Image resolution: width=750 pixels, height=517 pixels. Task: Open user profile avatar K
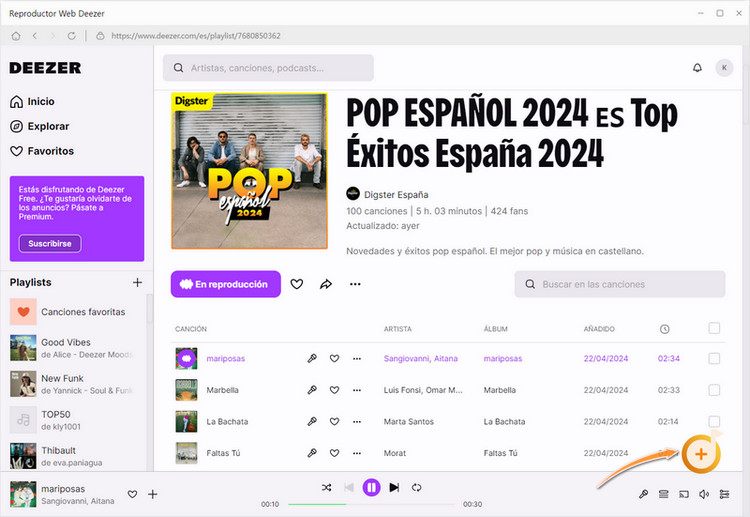tap(724, 68)
